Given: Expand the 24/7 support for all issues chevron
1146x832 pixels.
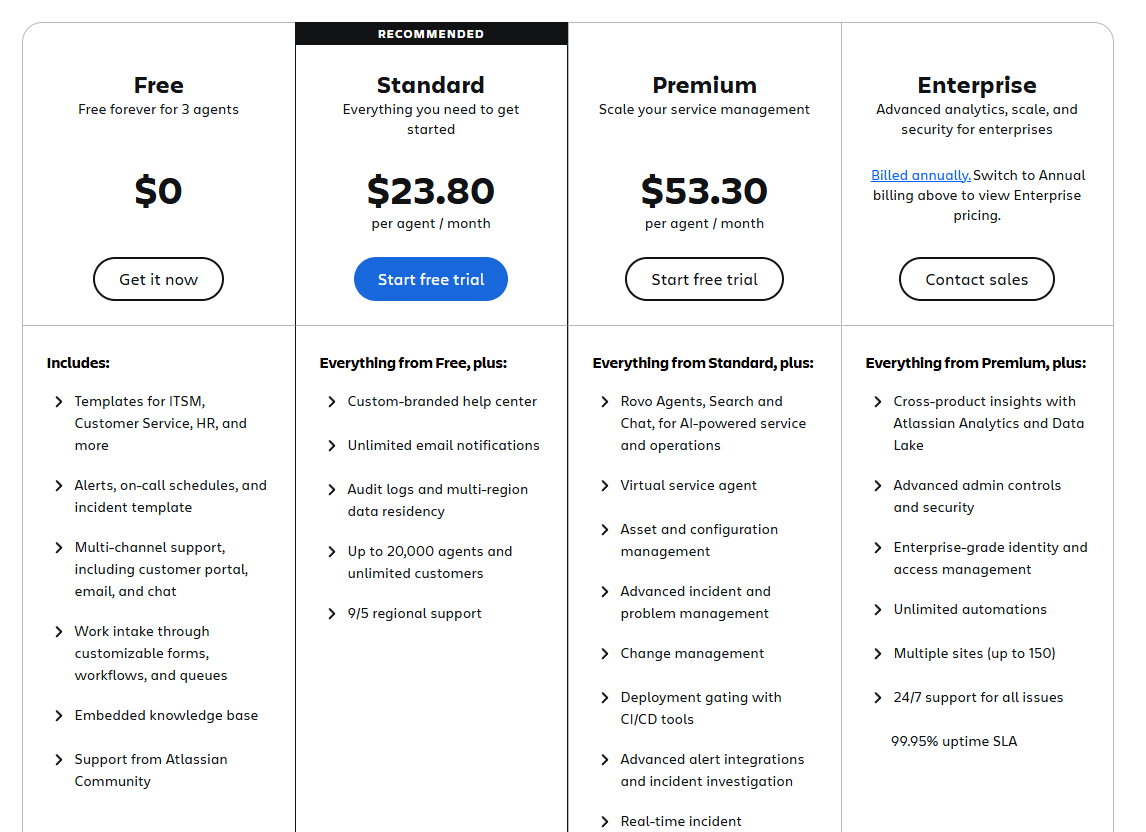Looking at the screenshot, I should [878, 698].
